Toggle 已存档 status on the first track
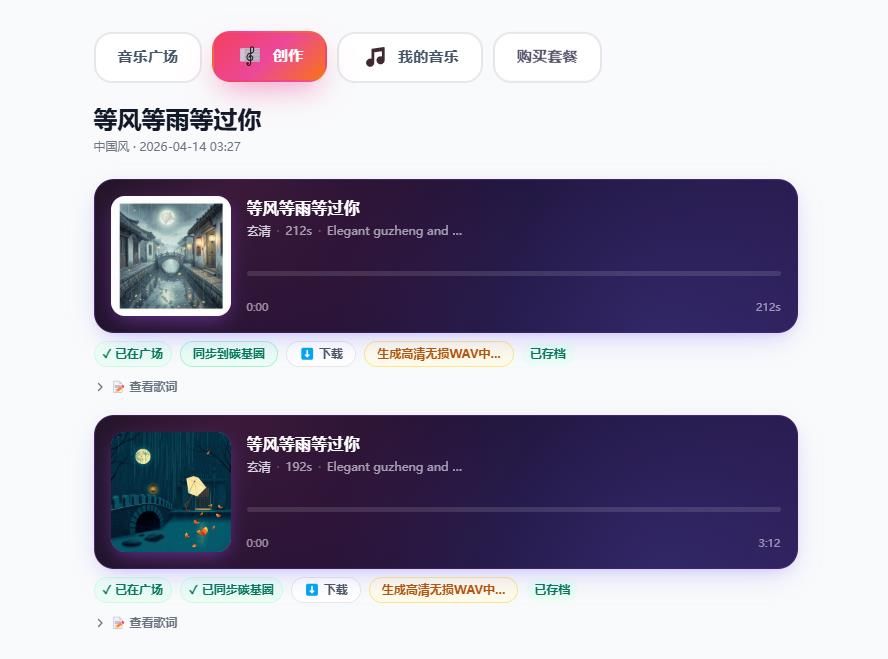 [x=548, y=354]
